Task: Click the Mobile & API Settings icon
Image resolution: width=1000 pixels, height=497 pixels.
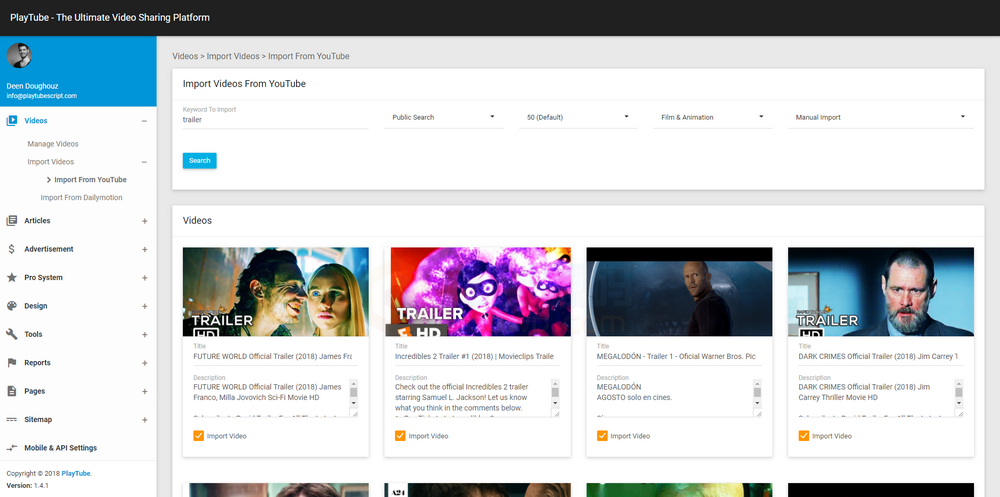Action: 11,448
